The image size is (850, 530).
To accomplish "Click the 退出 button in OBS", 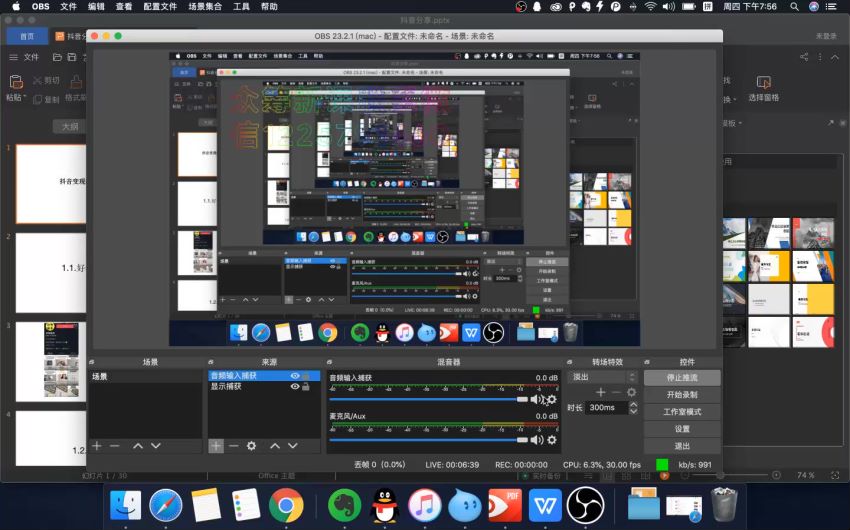I will 682,446.
